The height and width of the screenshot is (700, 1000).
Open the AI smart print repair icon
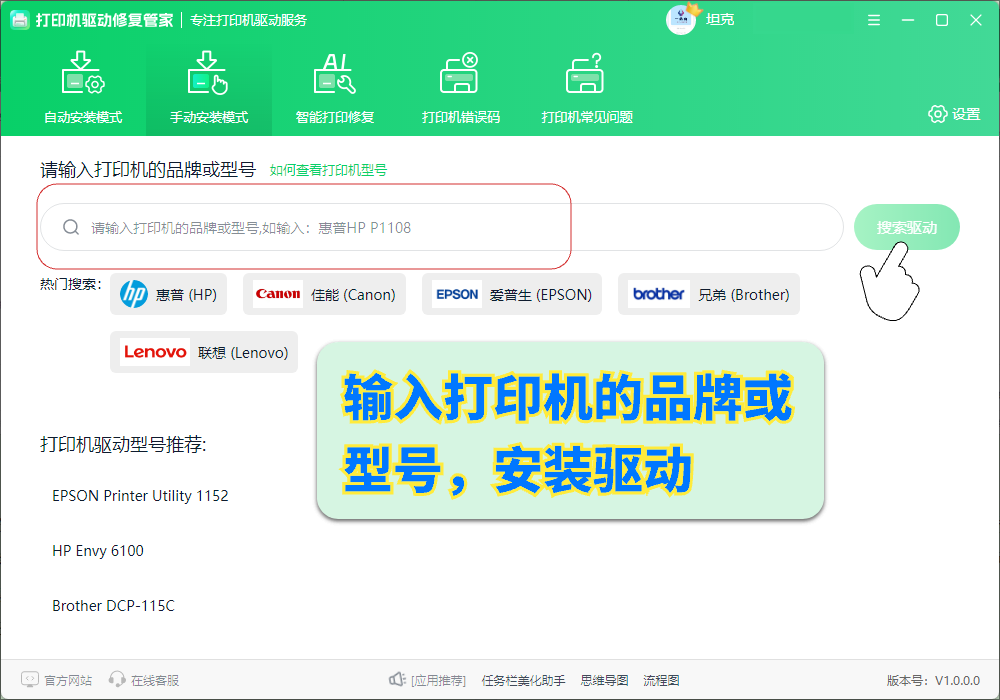[335, 73]
